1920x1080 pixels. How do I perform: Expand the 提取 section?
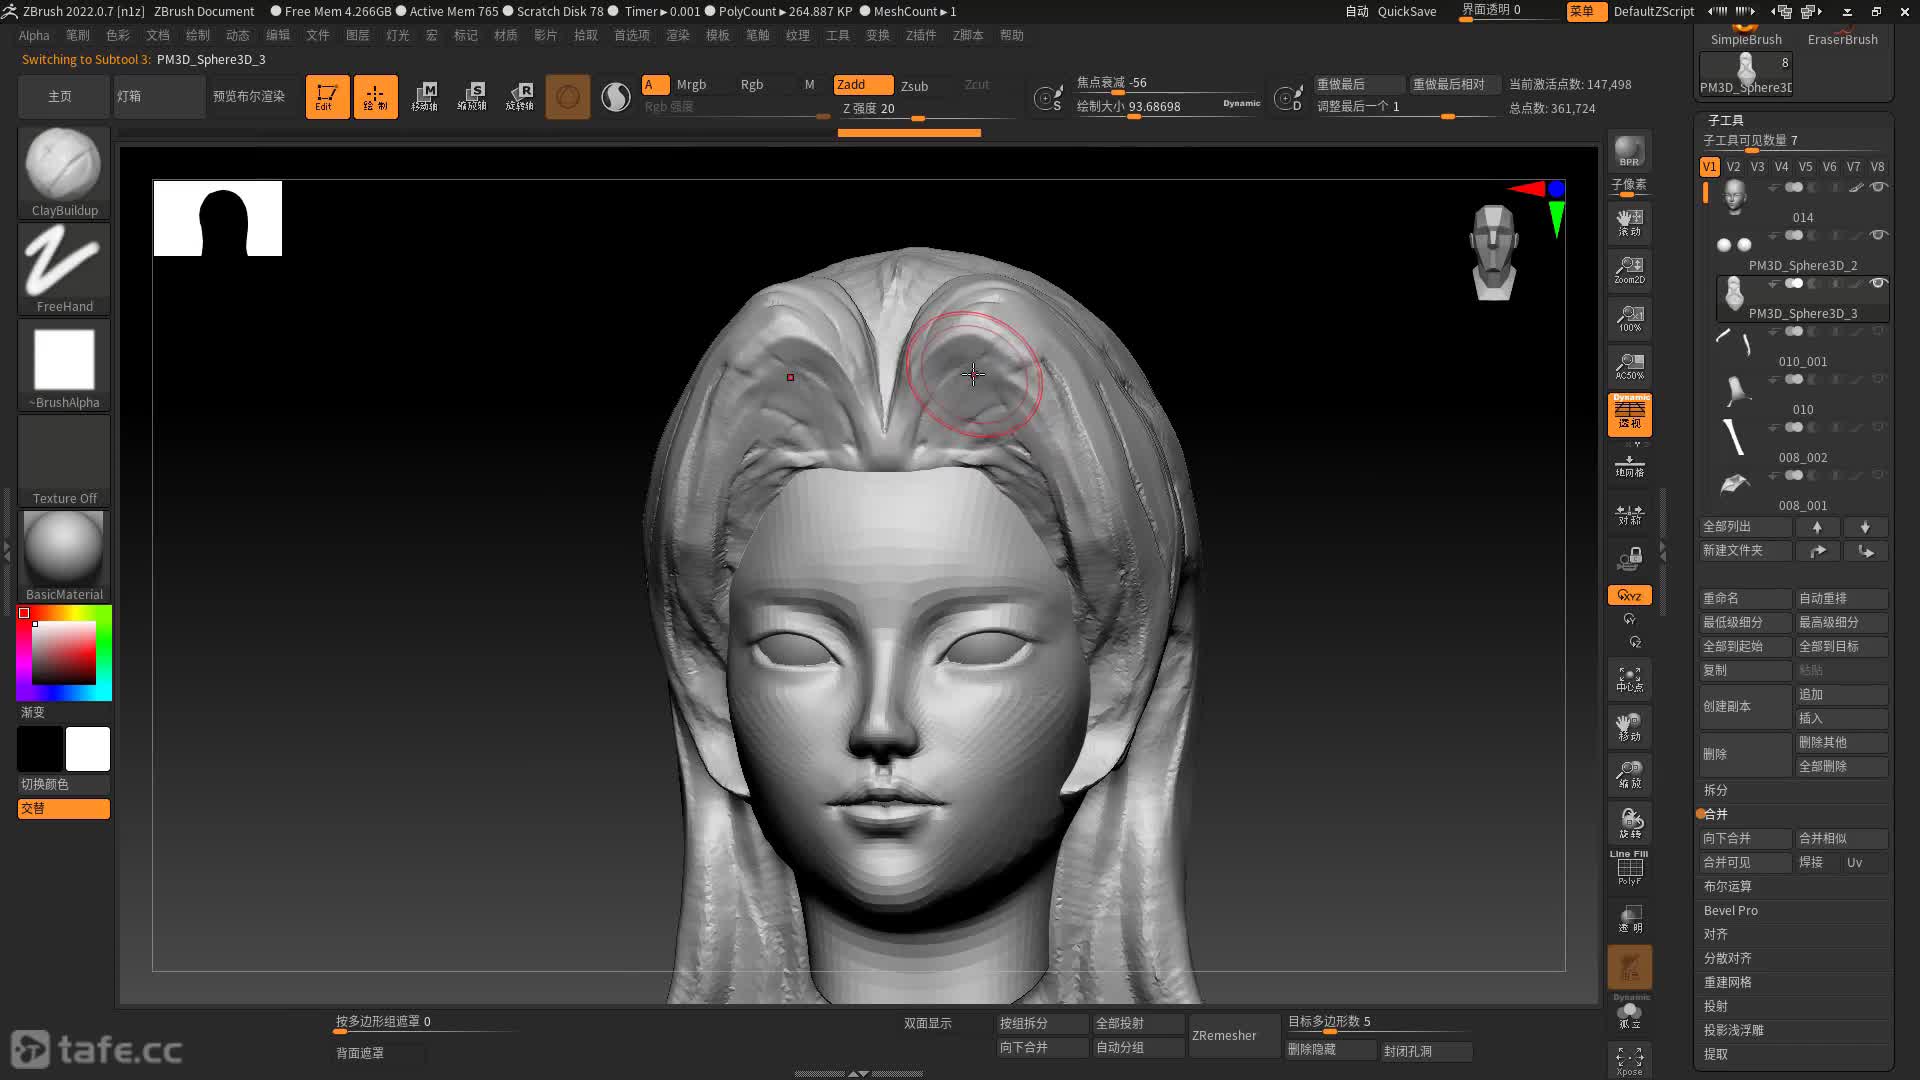1716,1054
